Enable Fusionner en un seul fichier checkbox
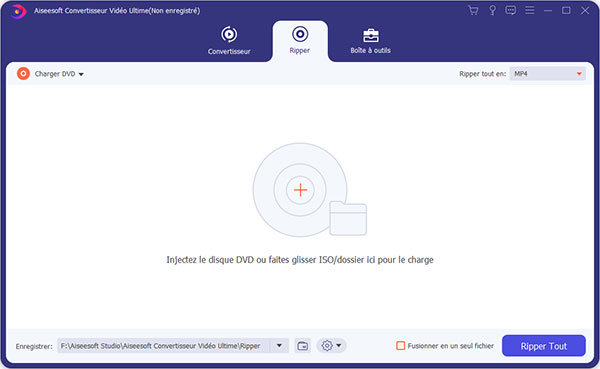The image size is (600, 369). tap(401, 346)
